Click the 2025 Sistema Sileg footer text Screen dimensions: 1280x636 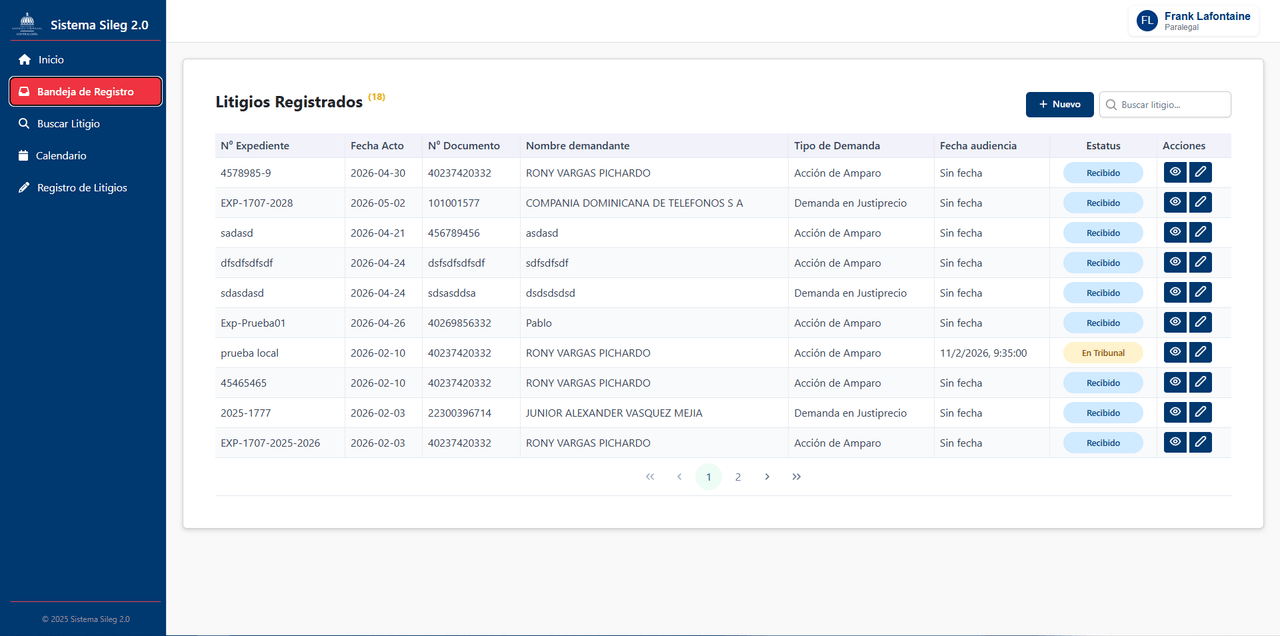point(86,619)
